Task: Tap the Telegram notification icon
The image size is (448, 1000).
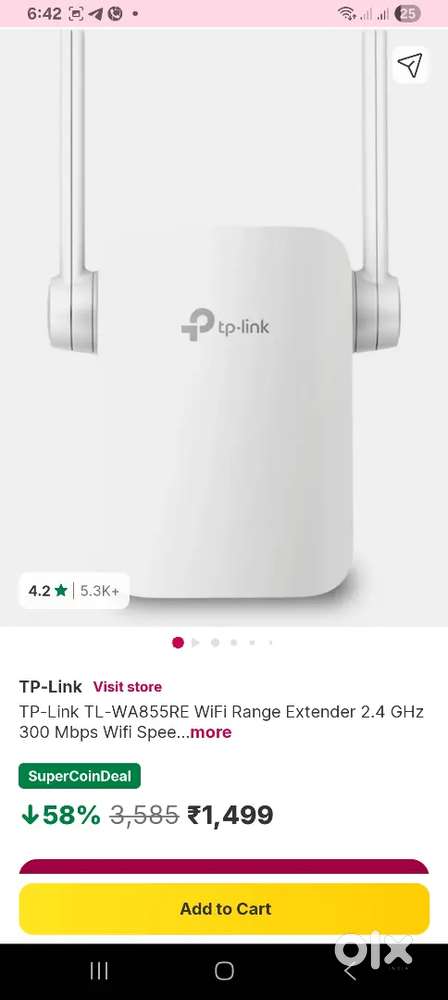Action: [x=96, y=13]
